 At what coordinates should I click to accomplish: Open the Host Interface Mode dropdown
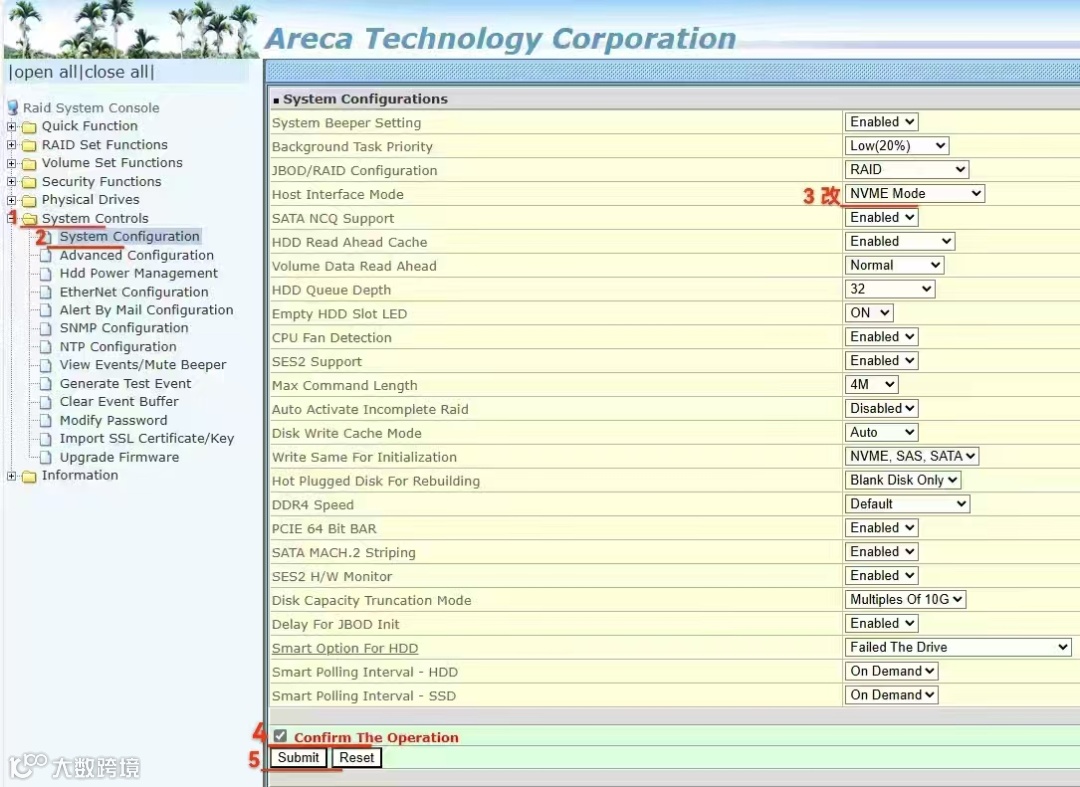(x=915, y=193)
